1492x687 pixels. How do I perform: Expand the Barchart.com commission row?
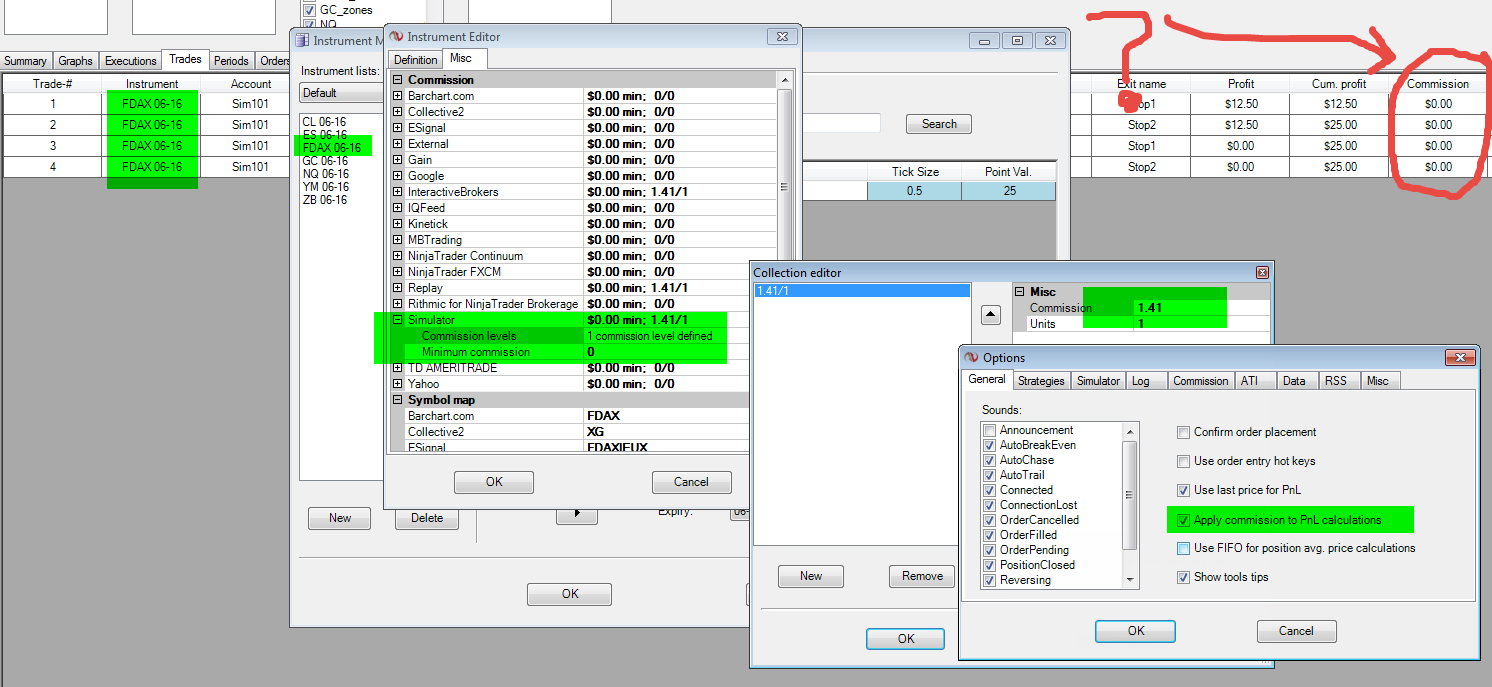(397, 96)
